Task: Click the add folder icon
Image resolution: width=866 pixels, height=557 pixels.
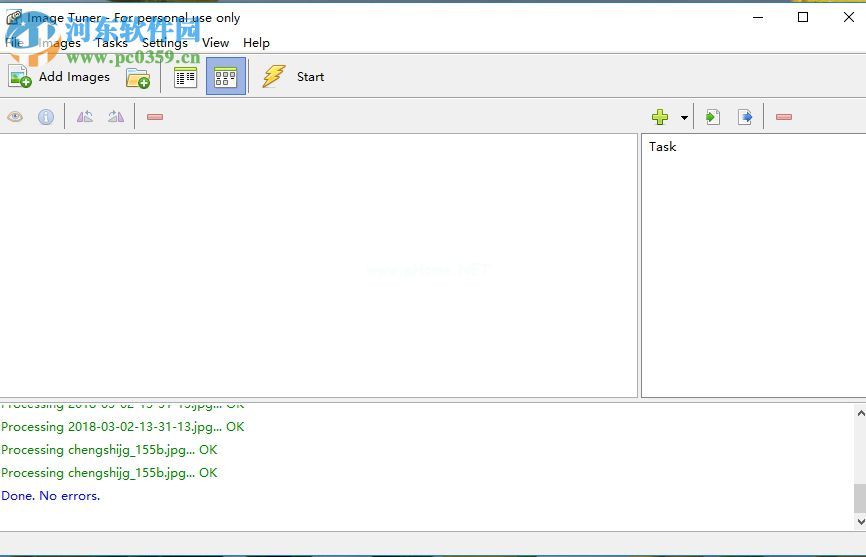Action: click(138, 77)
